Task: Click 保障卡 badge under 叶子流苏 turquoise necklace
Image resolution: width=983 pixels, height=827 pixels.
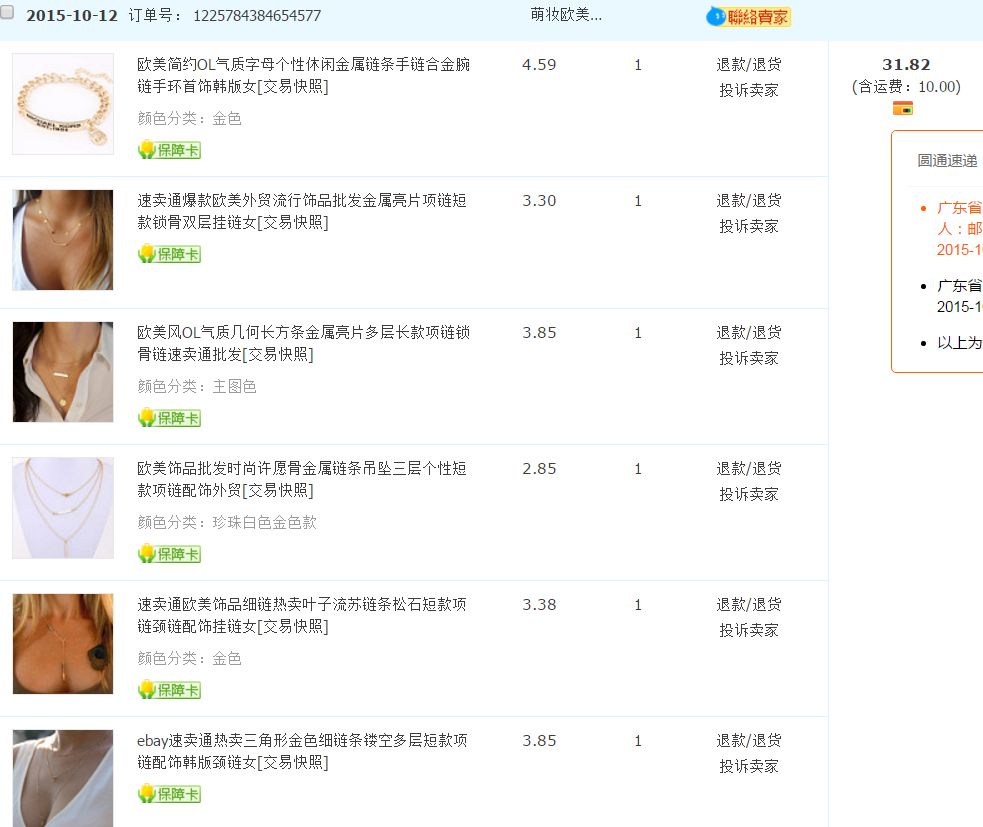Action: 170,690
